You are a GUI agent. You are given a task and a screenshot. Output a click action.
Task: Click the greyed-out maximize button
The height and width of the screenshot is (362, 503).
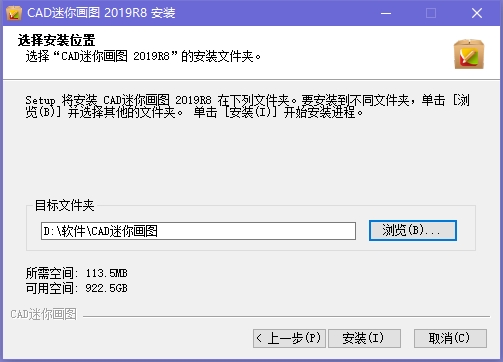tap(431, 13)
